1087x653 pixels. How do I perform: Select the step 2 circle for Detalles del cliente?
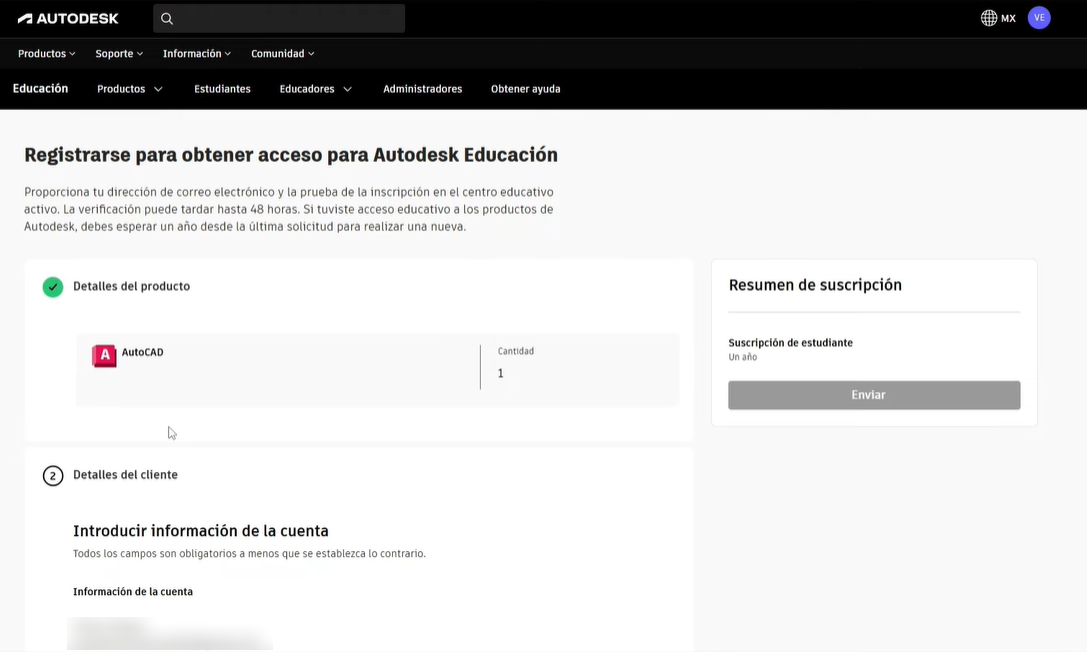coord(52,475)
